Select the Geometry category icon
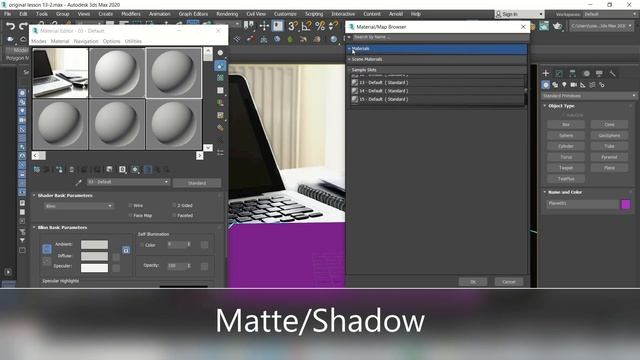 click(546, 85)
